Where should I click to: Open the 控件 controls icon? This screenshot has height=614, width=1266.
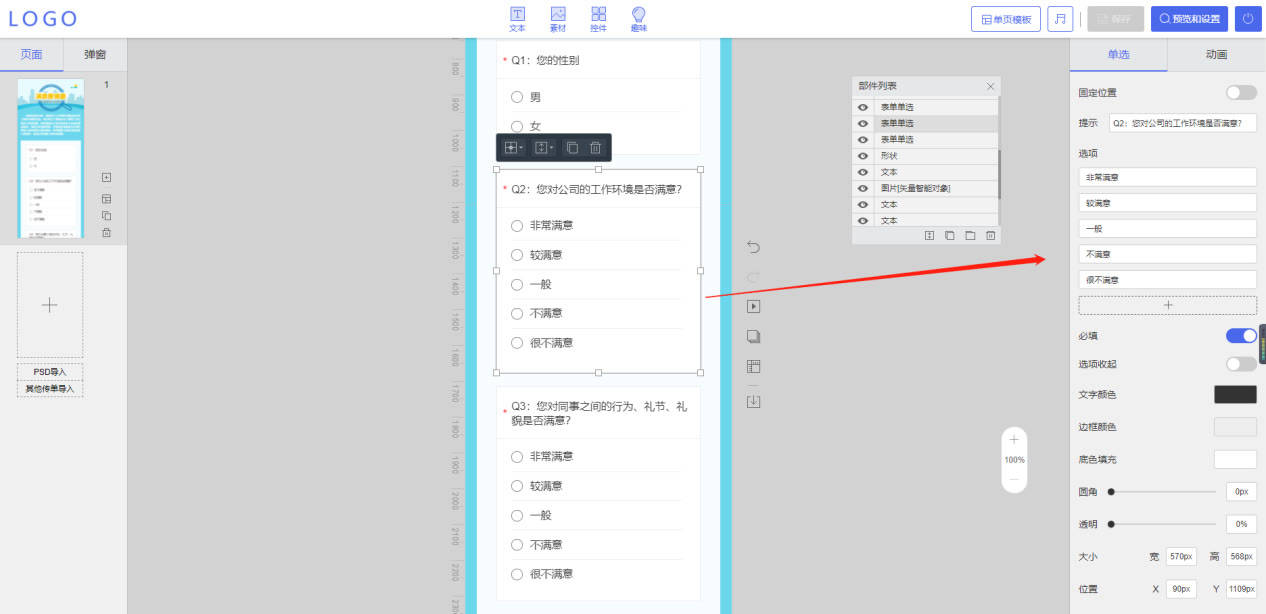tap(598, 19)
